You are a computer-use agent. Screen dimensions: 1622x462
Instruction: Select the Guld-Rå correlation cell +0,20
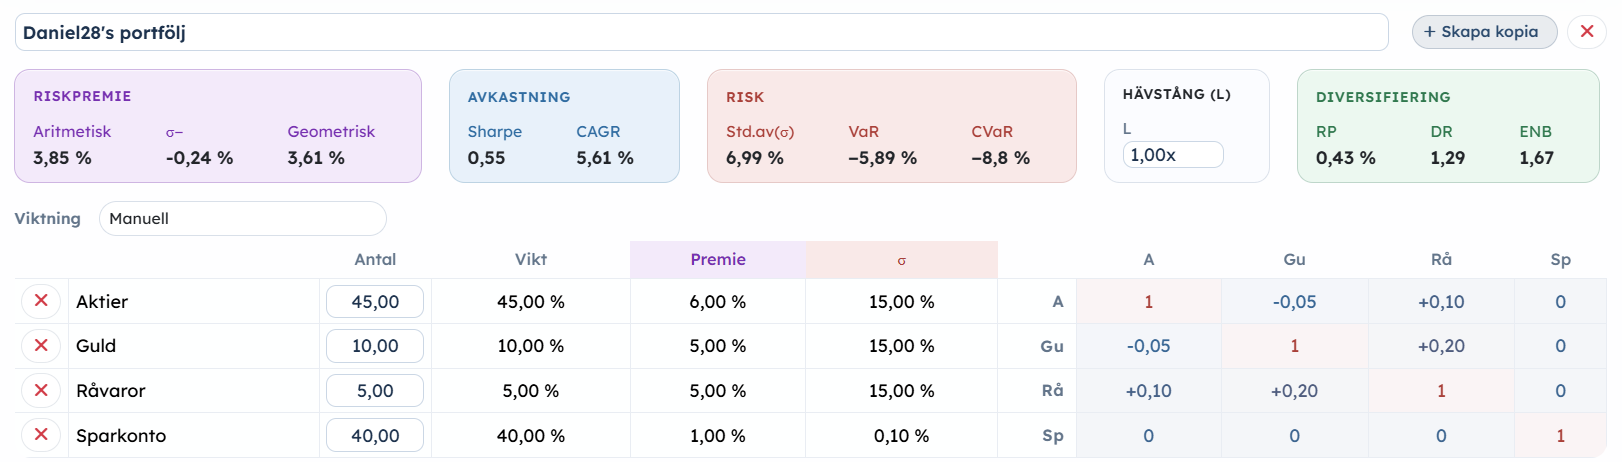[x=1441, y=346]
